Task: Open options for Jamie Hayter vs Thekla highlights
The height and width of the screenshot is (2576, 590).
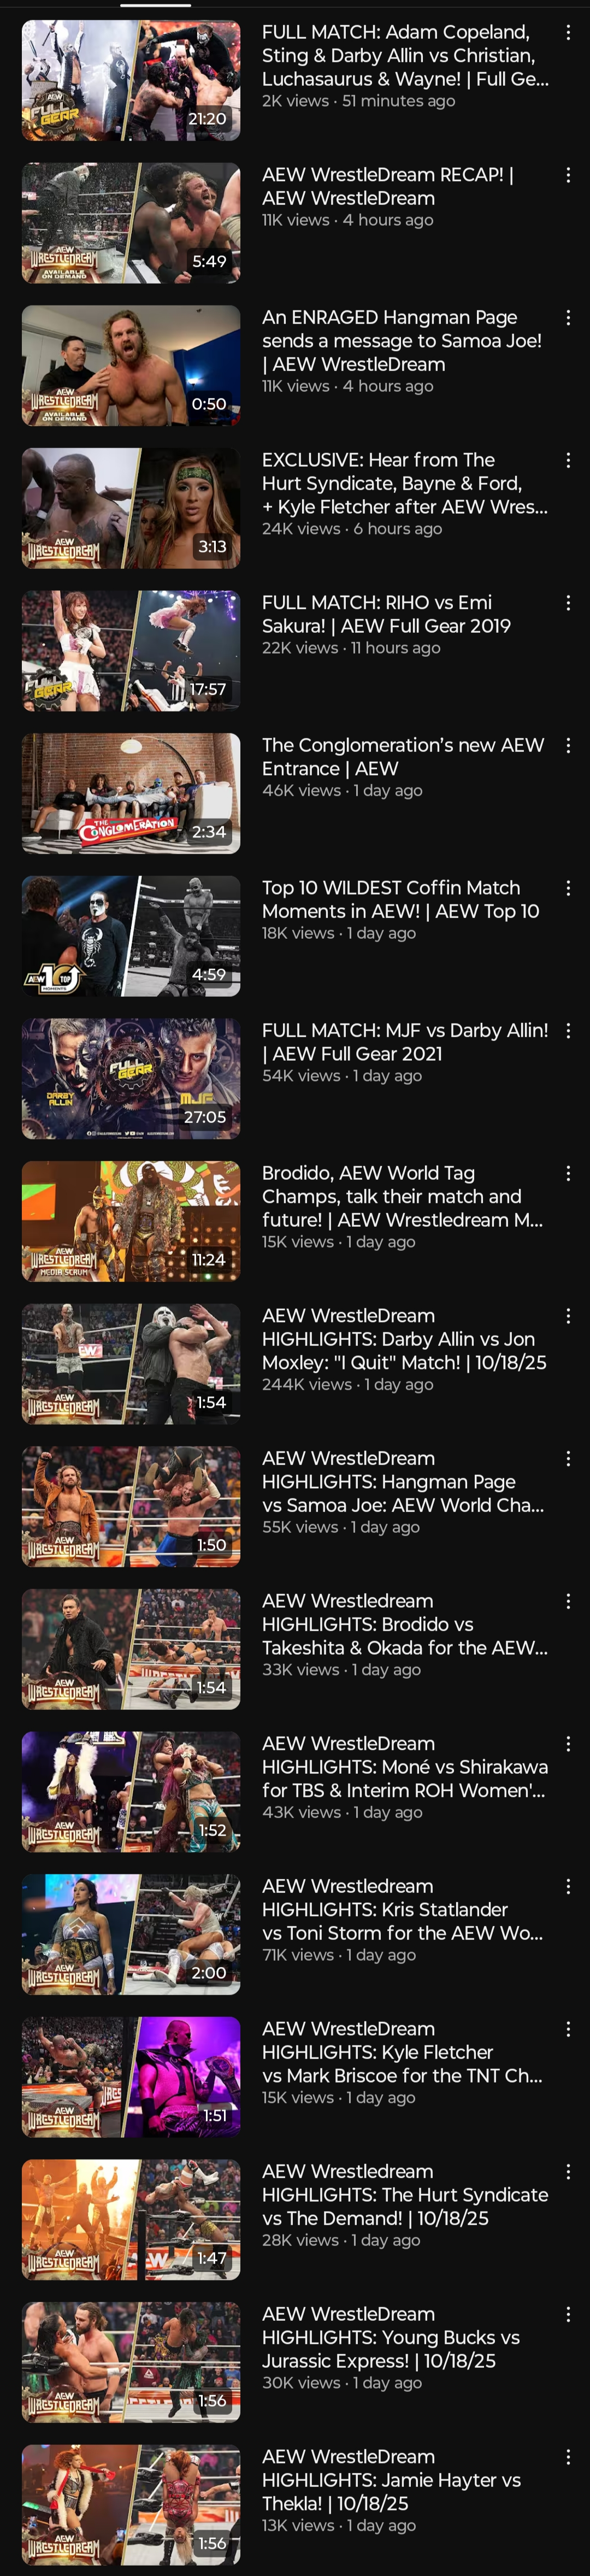Action: point(568,2456)
